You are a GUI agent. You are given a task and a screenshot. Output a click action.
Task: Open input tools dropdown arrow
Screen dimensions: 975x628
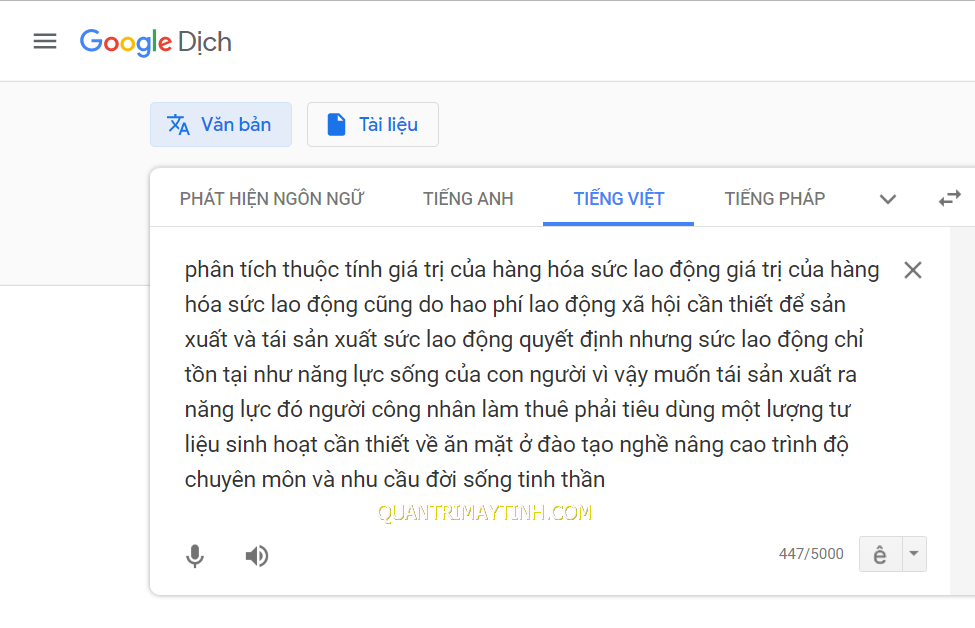click(x=913, y=554)
